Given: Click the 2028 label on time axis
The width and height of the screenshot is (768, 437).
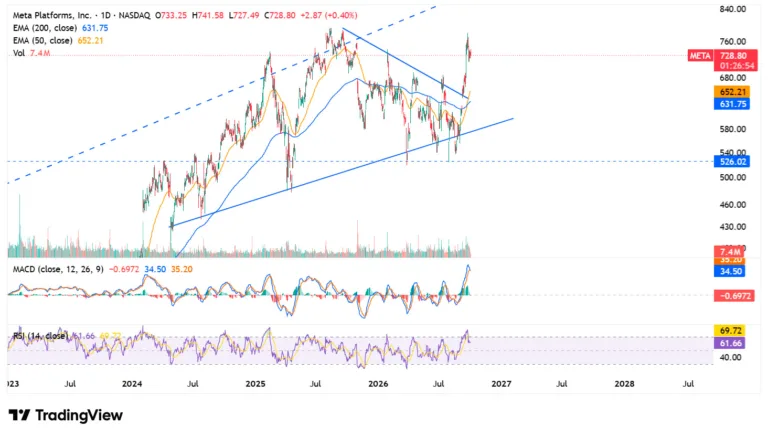Looking at the screenshot, I should point(624,384).
